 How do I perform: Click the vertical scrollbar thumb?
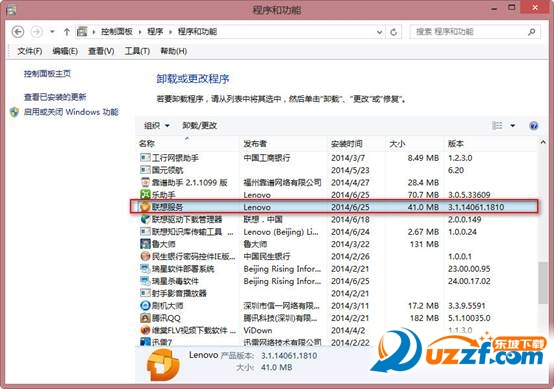(543, 283)
